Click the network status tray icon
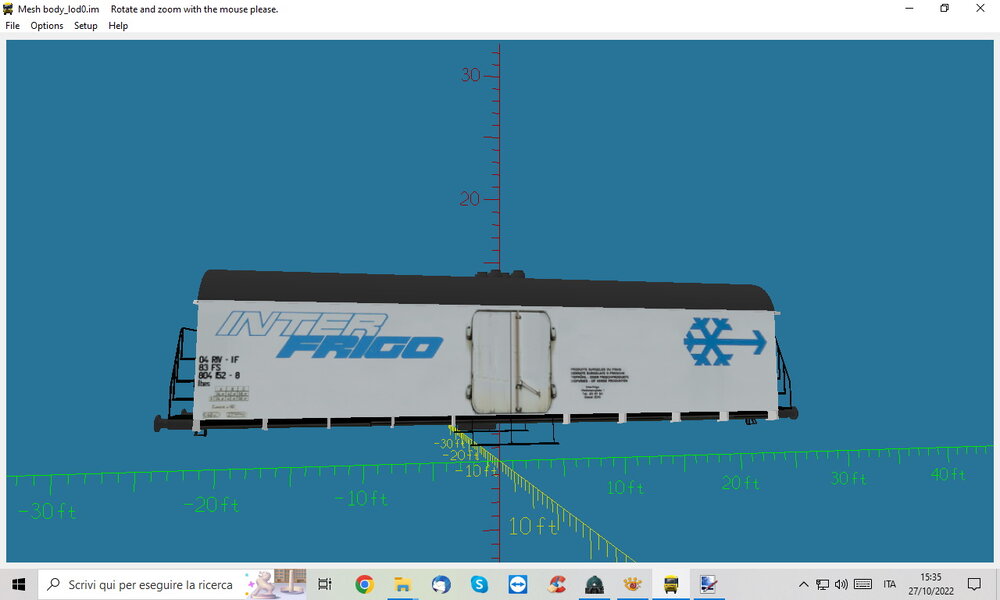1000x600 pixels. 823,584
